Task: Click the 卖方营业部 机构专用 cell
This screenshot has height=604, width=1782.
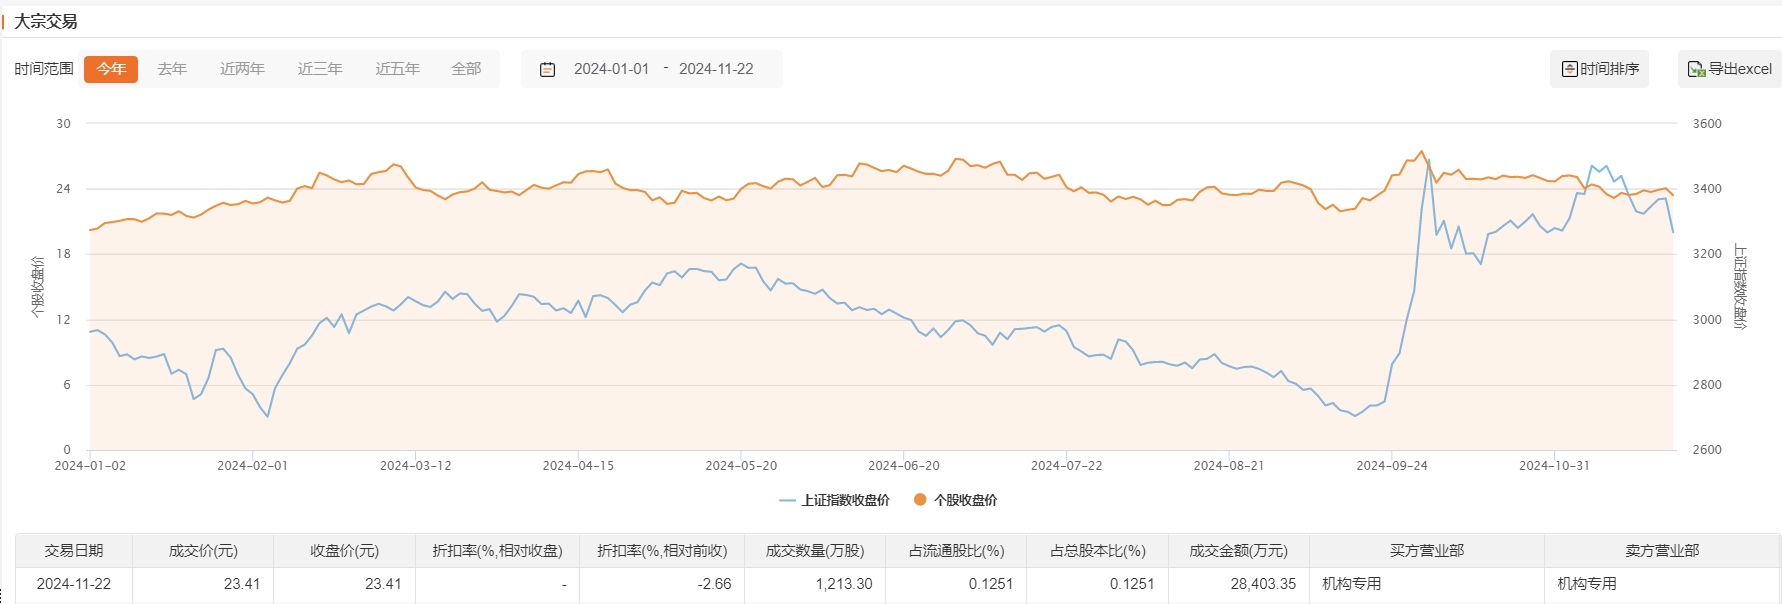Action: [x=1586, y=584]
